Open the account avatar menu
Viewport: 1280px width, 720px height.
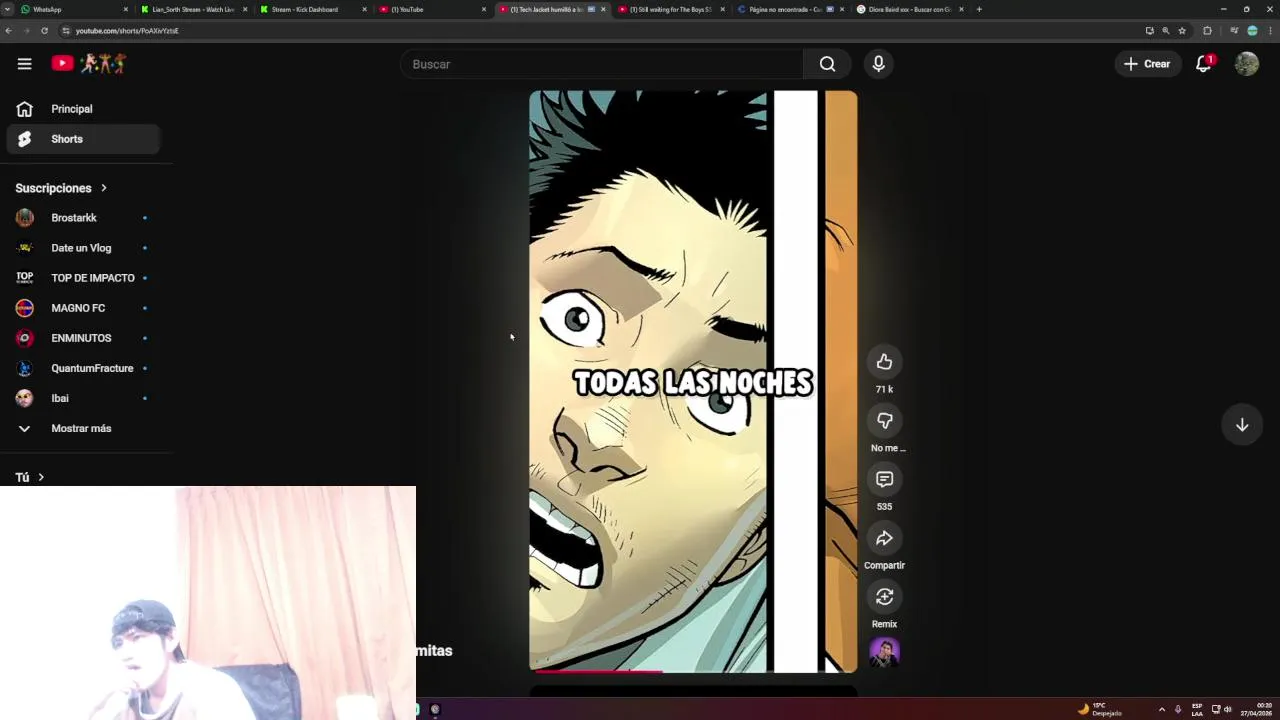coord(1246,64)
